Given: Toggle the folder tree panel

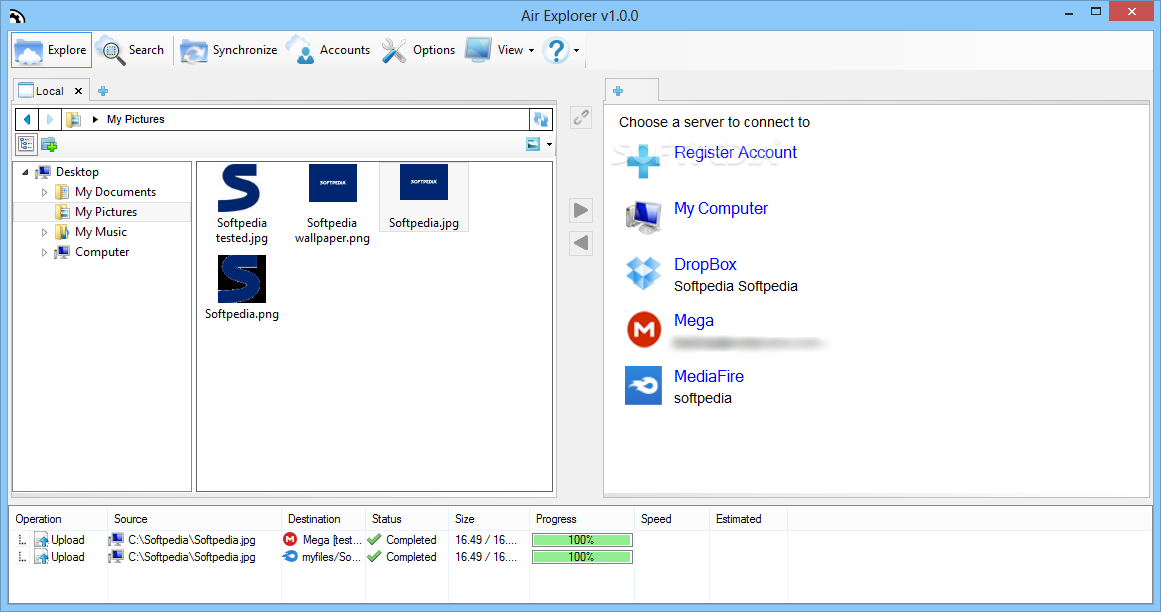Looking at the screenshot, I should 27,144.
